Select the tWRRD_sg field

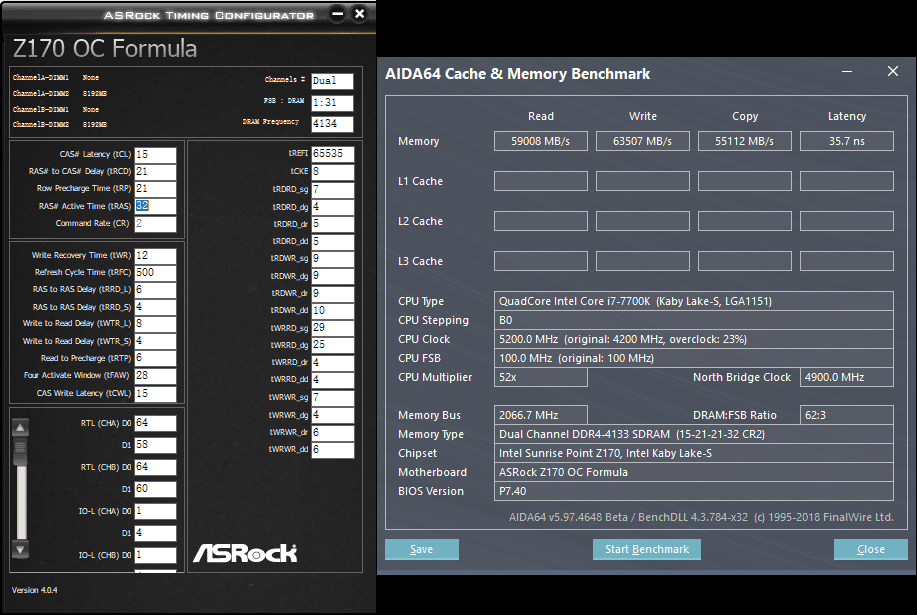[x=332, y=327]
